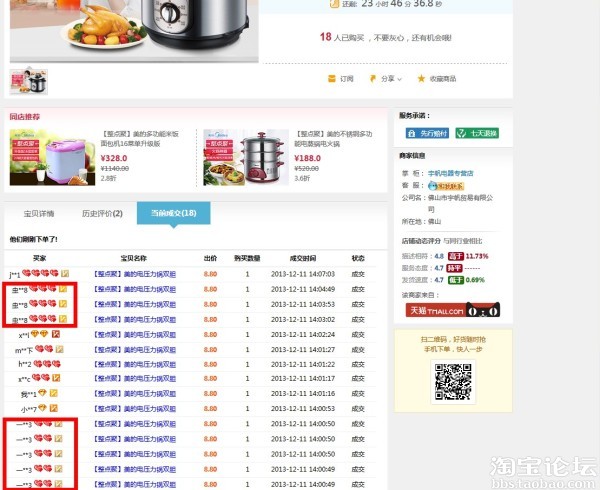Image resolution: width=600 pixels, height=490 pixels.
Task: Open the item link in the 14:00:53 row
Action: 135,409
